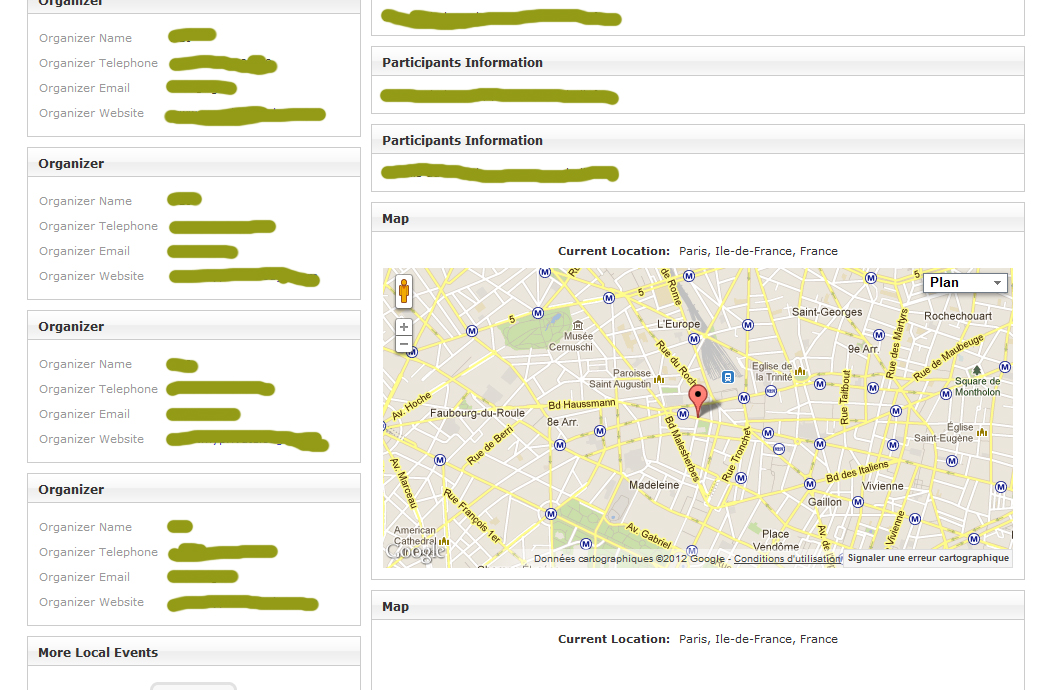Viewport: 1054px width, 690px height.
Task: Click the Paroisse Saint Augustin church icon
Action: click(659, 379)
